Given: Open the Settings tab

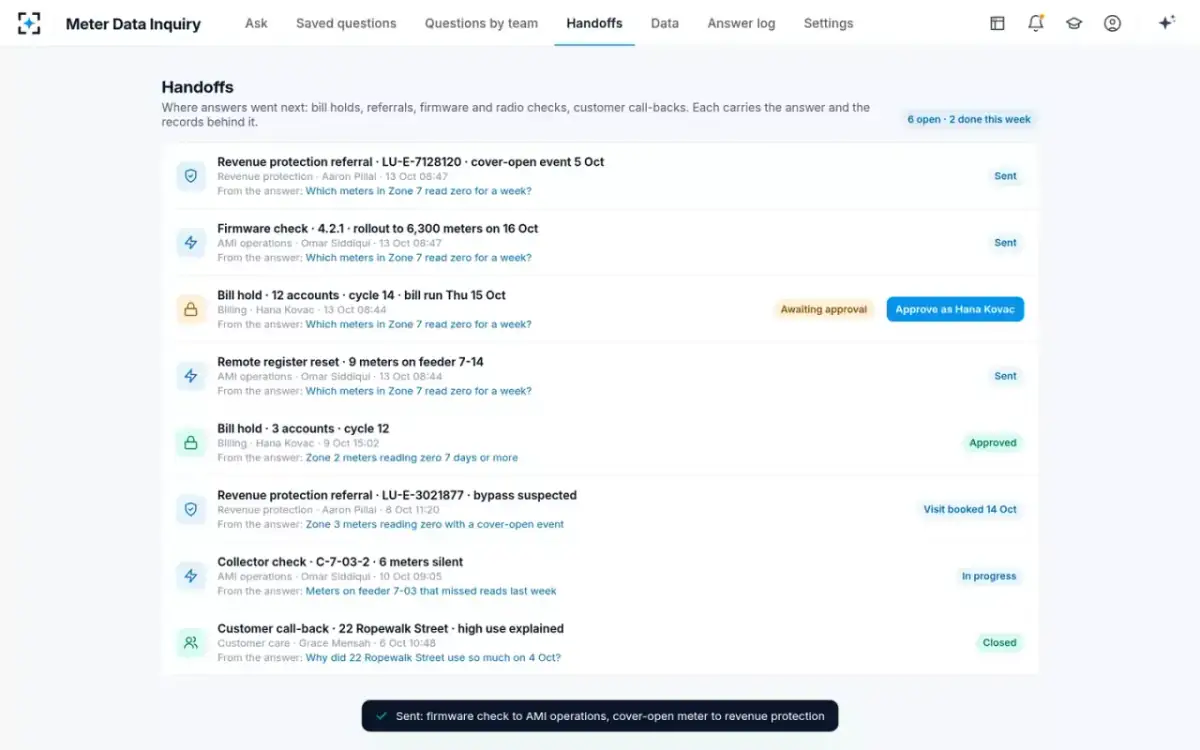Looking at the screenshot, I should click(x=828, y=23).
